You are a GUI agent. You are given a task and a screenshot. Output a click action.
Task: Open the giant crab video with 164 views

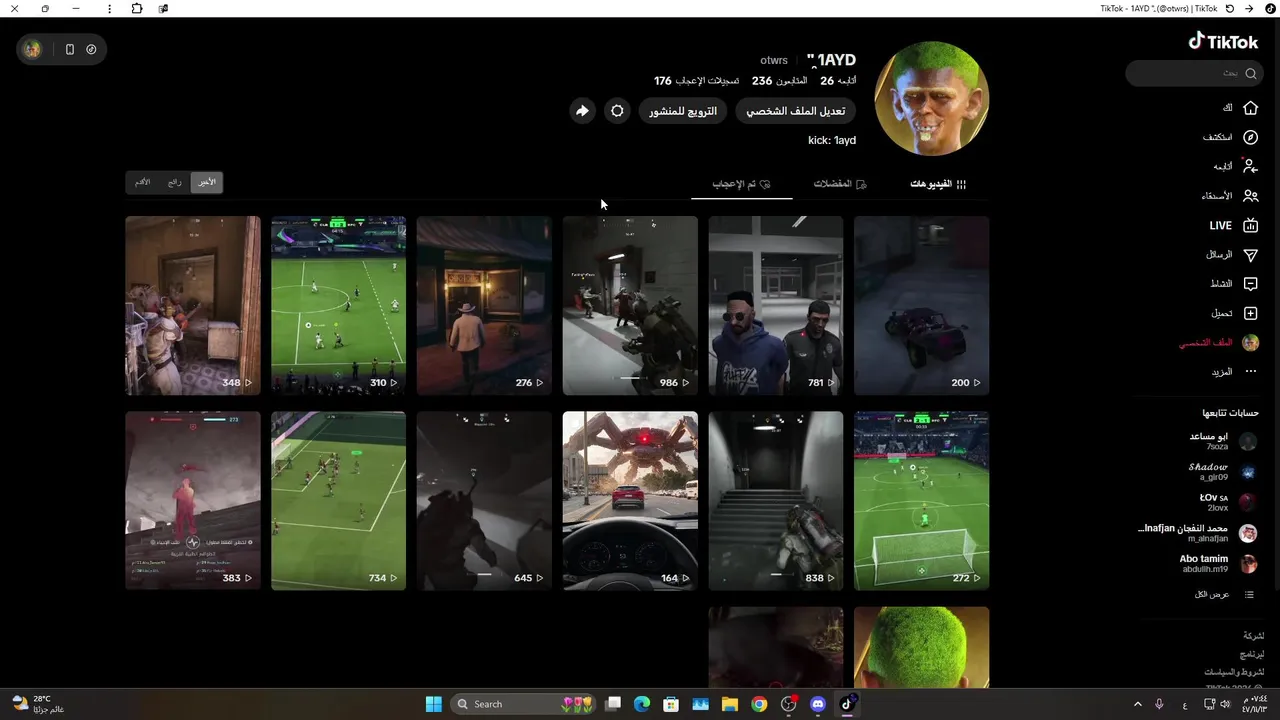click(630, 500)
